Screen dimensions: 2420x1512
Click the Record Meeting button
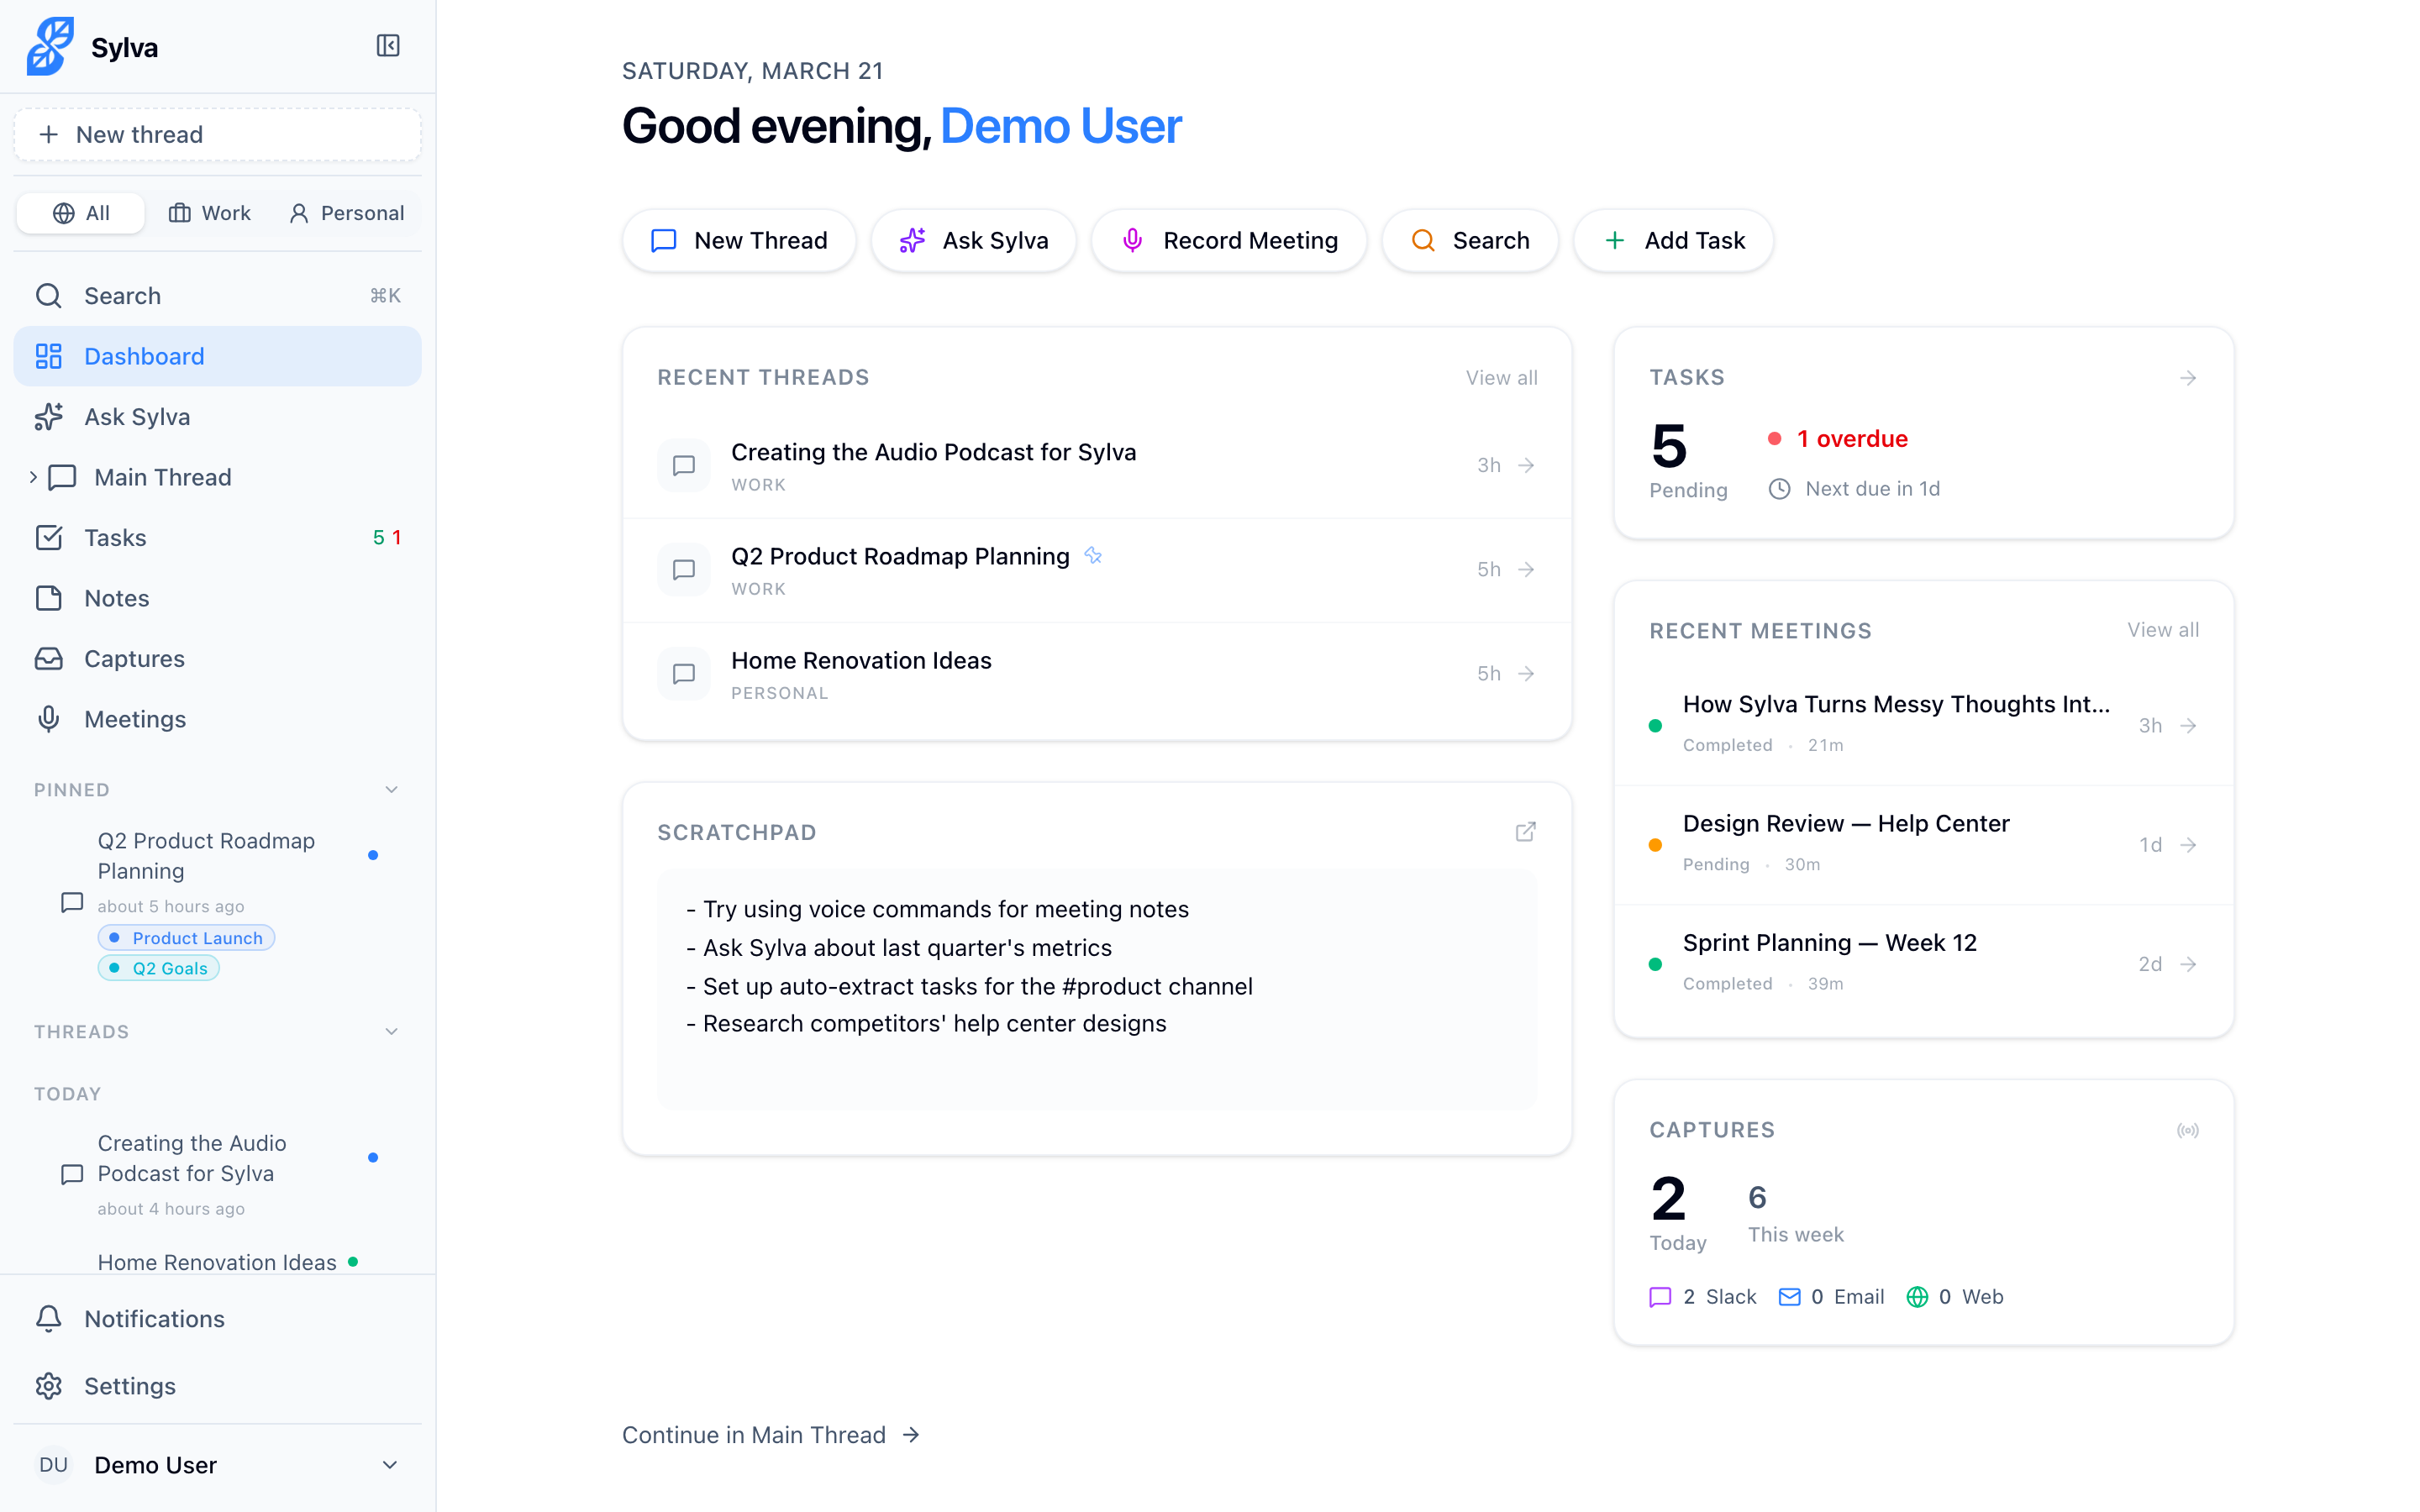coord(1229,240)
